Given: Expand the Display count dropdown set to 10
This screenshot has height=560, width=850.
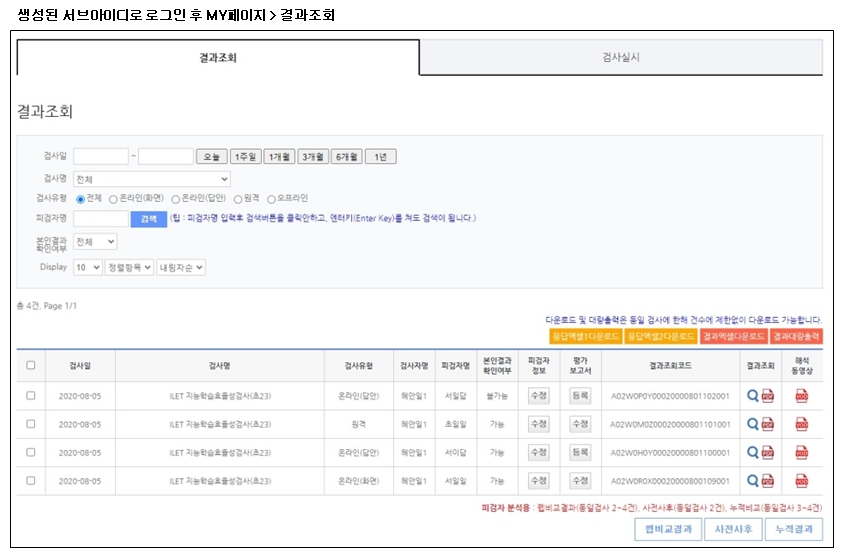Looking at the screenshot, I should pyautogui.click(x=88, y=267).
